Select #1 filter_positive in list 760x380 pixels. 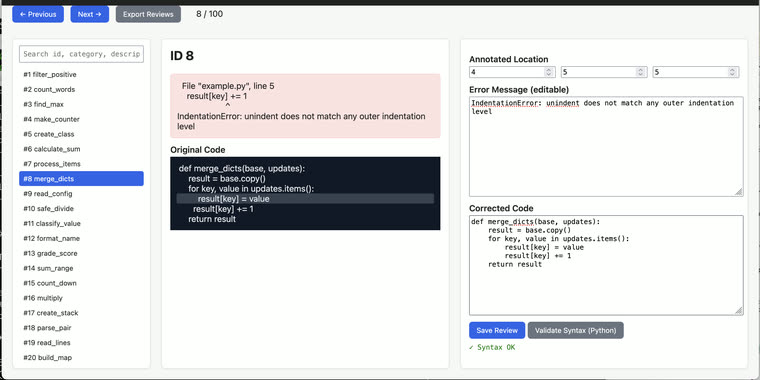81,75
